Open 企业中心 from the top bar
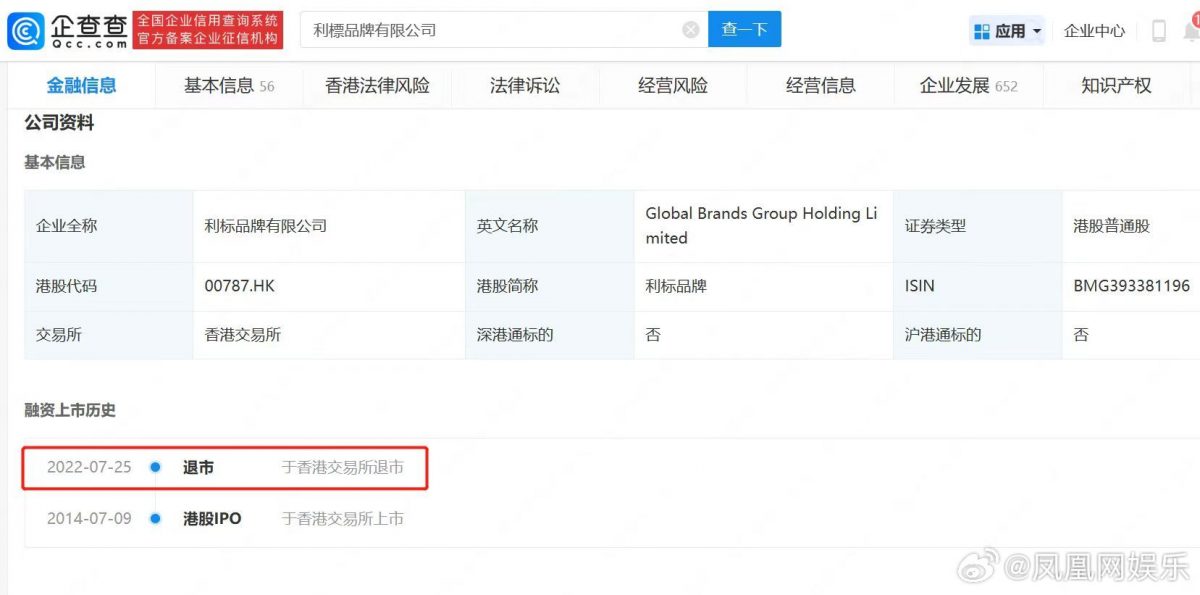The image size is (1200, 595). [1094, 30]
